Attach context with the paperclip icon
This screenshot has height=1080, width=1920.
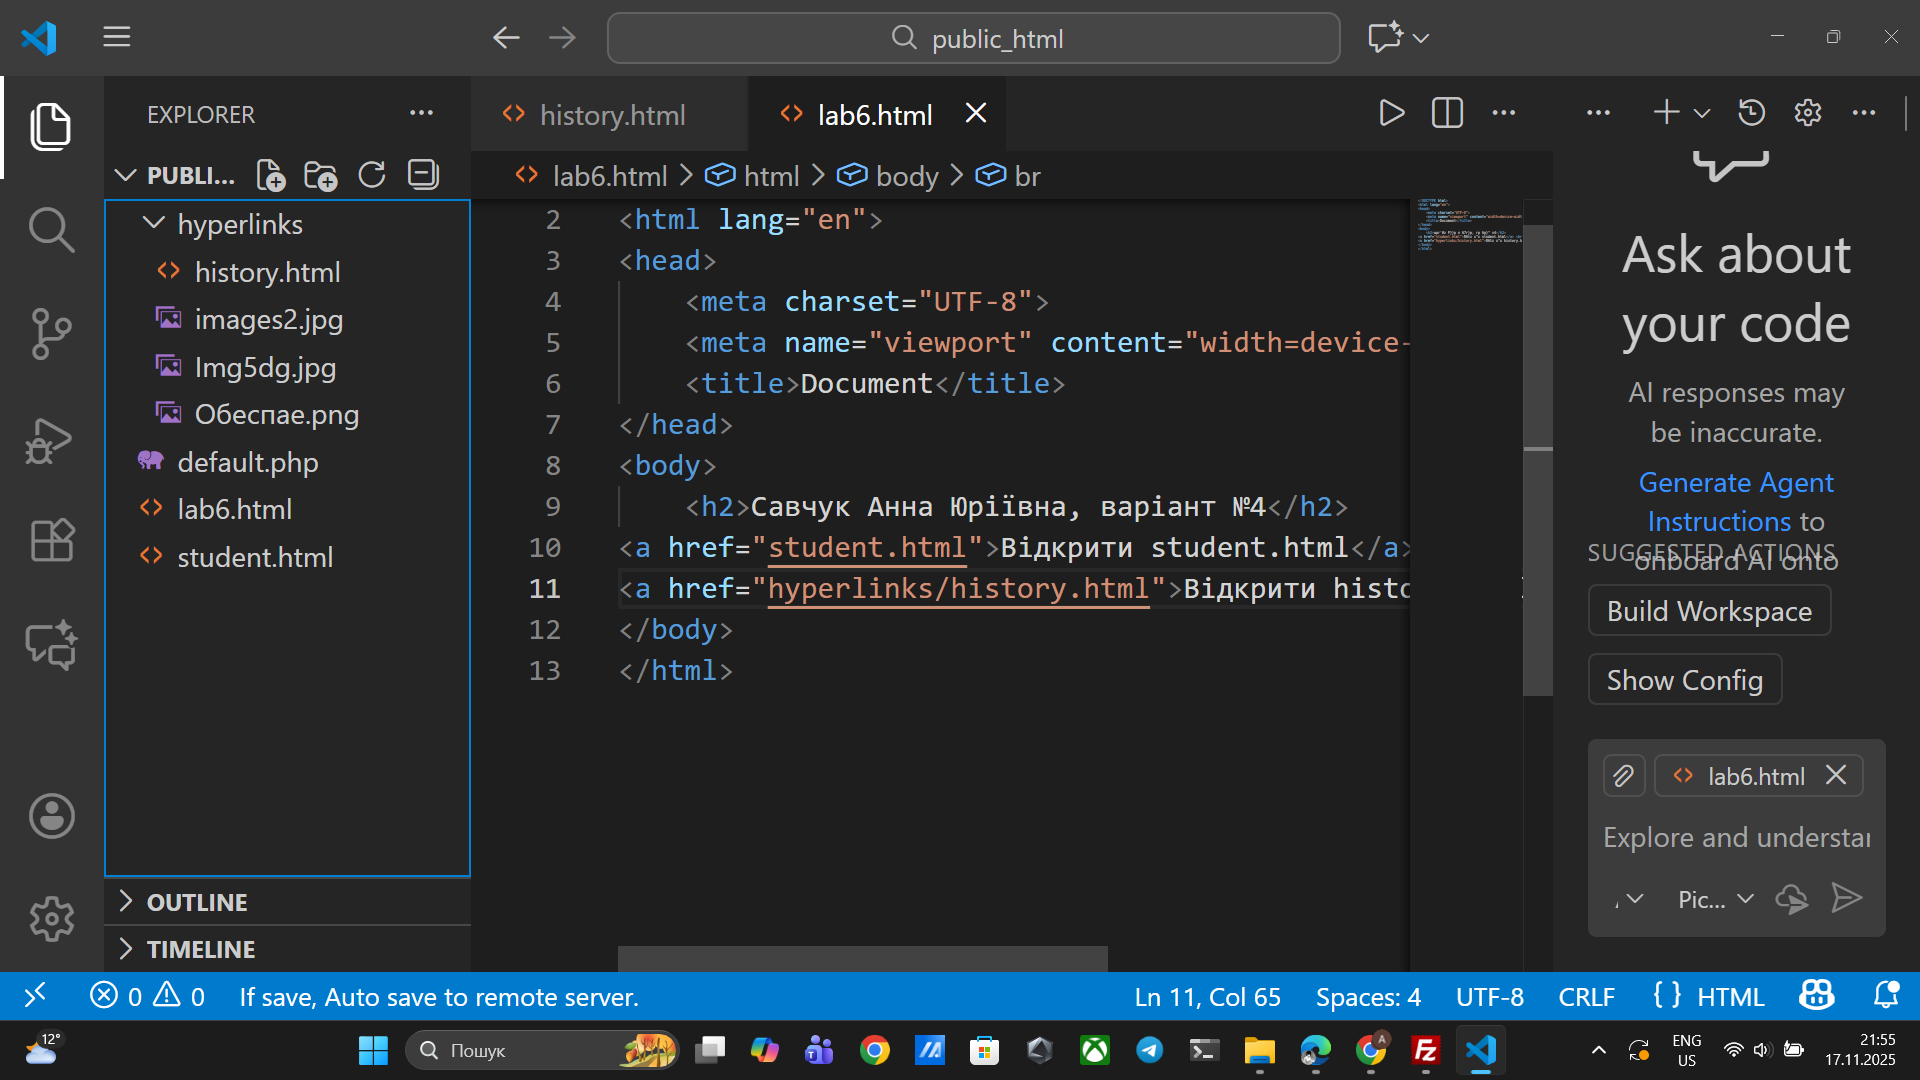click(x=1623, y=776)
